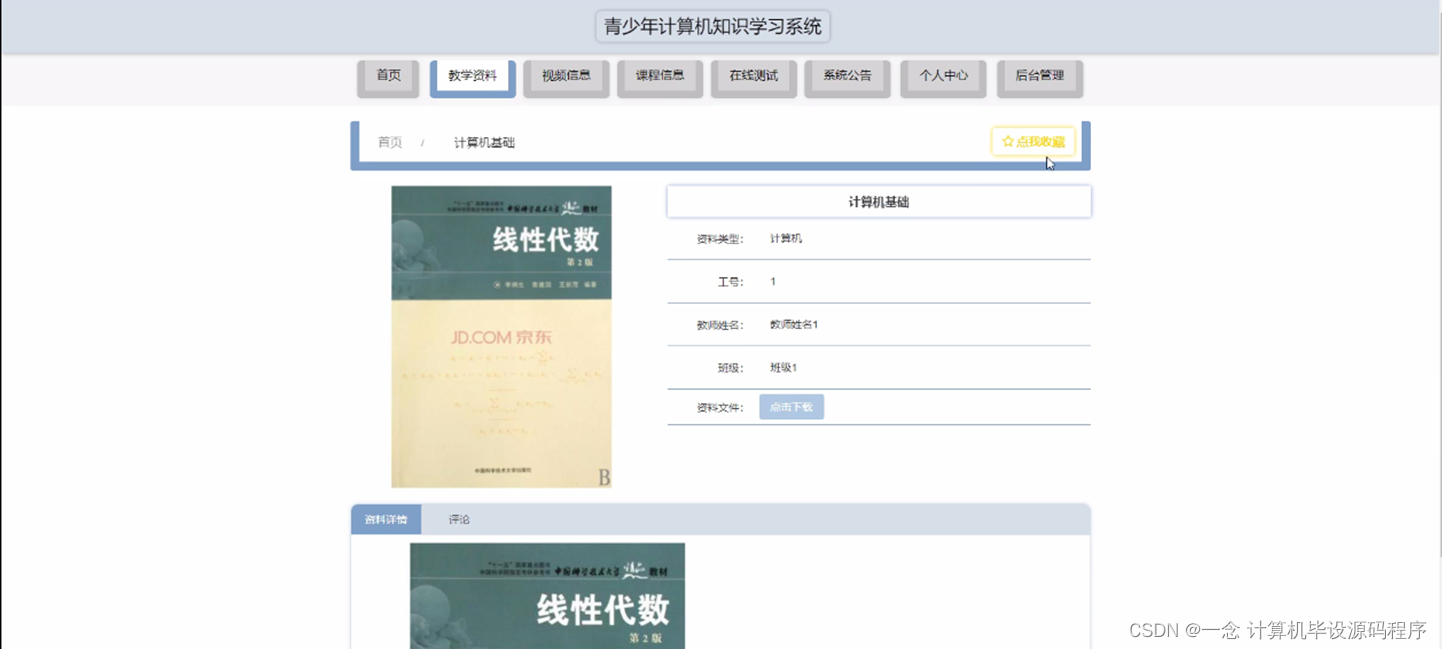Screen dimensions: 1442x649
Task: Click the star icon in 点我收藏
Action: click(1007, 142)
